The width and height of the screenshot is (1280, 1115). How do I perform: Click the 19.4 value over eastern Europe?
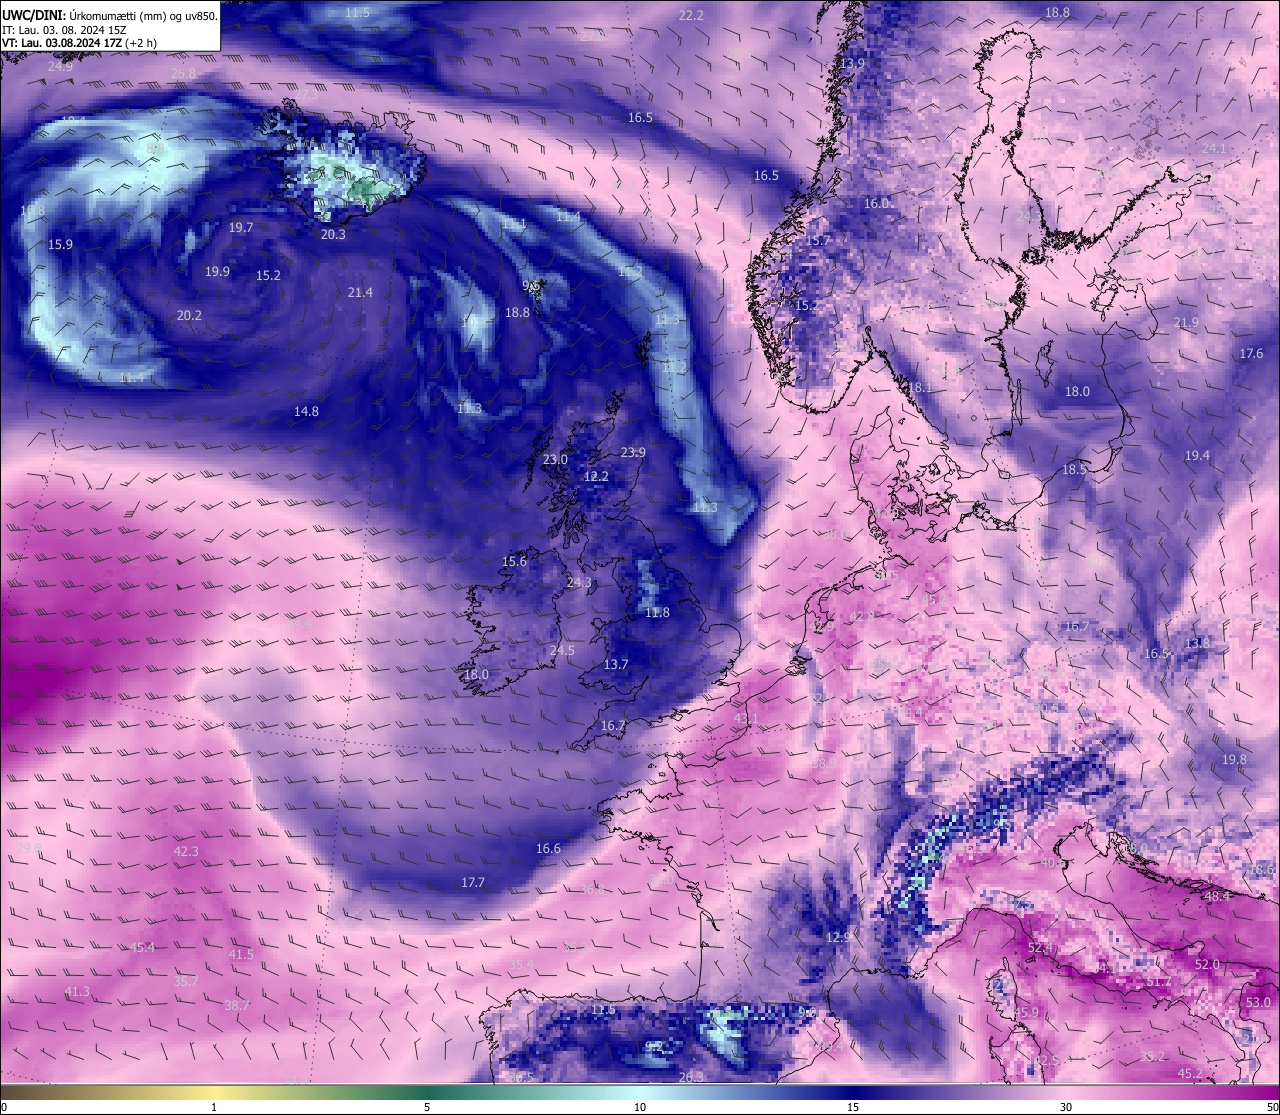(x=1197, y=456)
